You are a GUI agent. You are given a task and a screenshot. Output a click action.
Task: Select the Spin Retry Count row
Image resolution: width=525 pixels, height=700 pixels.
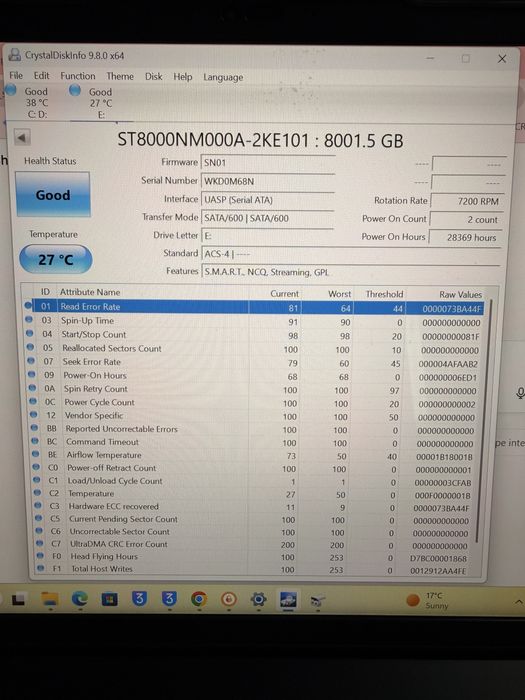254,390
